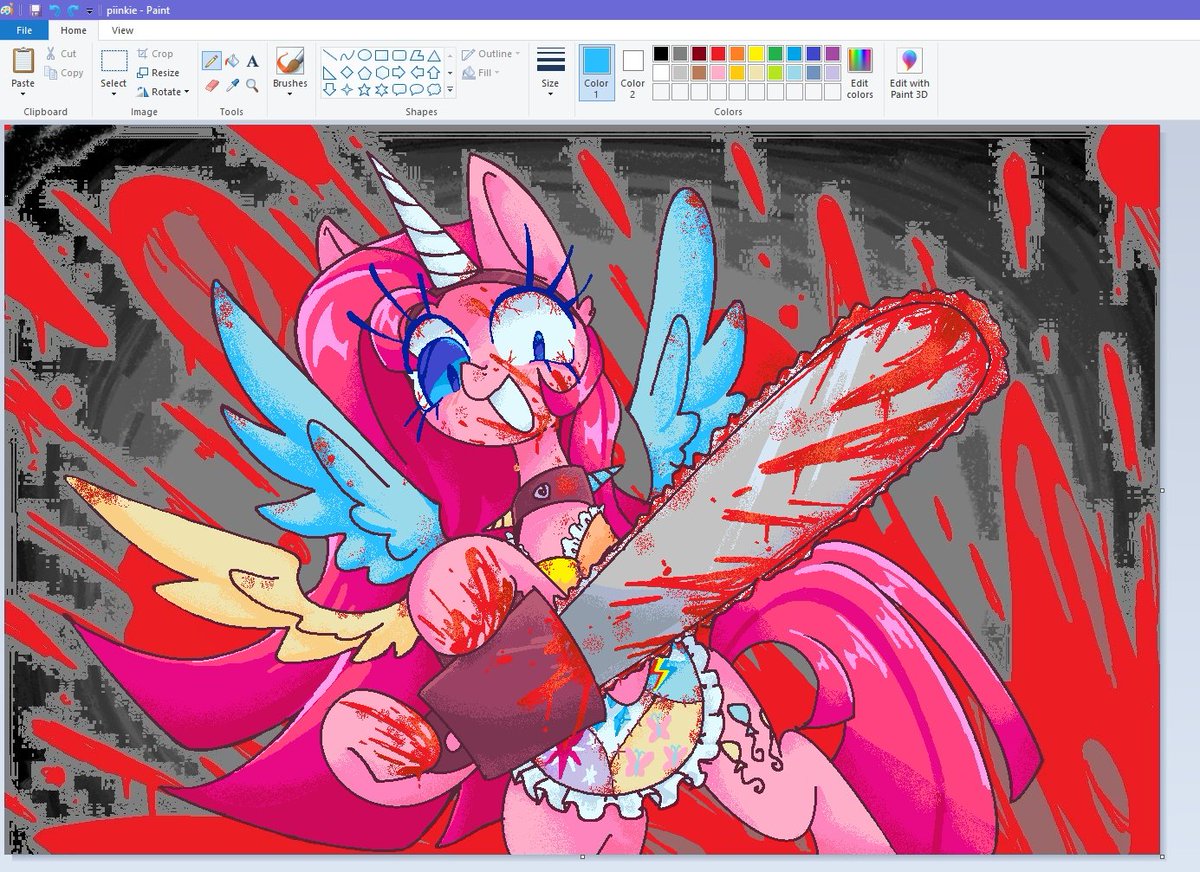Viewport: 1200px width, 872px height.
Task: Select the Color picker tool
Action: click(x=232, y=87)
